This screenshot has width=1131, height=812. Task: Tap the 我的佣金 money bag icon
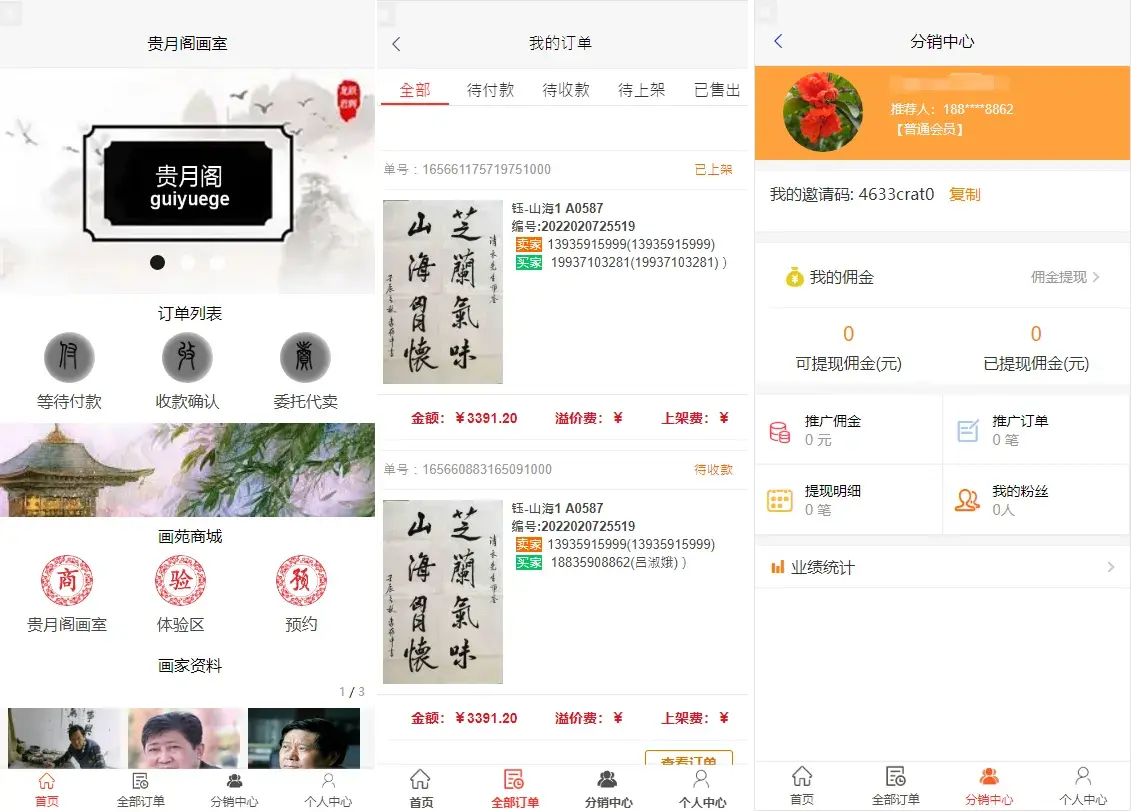pyautogui.click(x=794, y=277)
